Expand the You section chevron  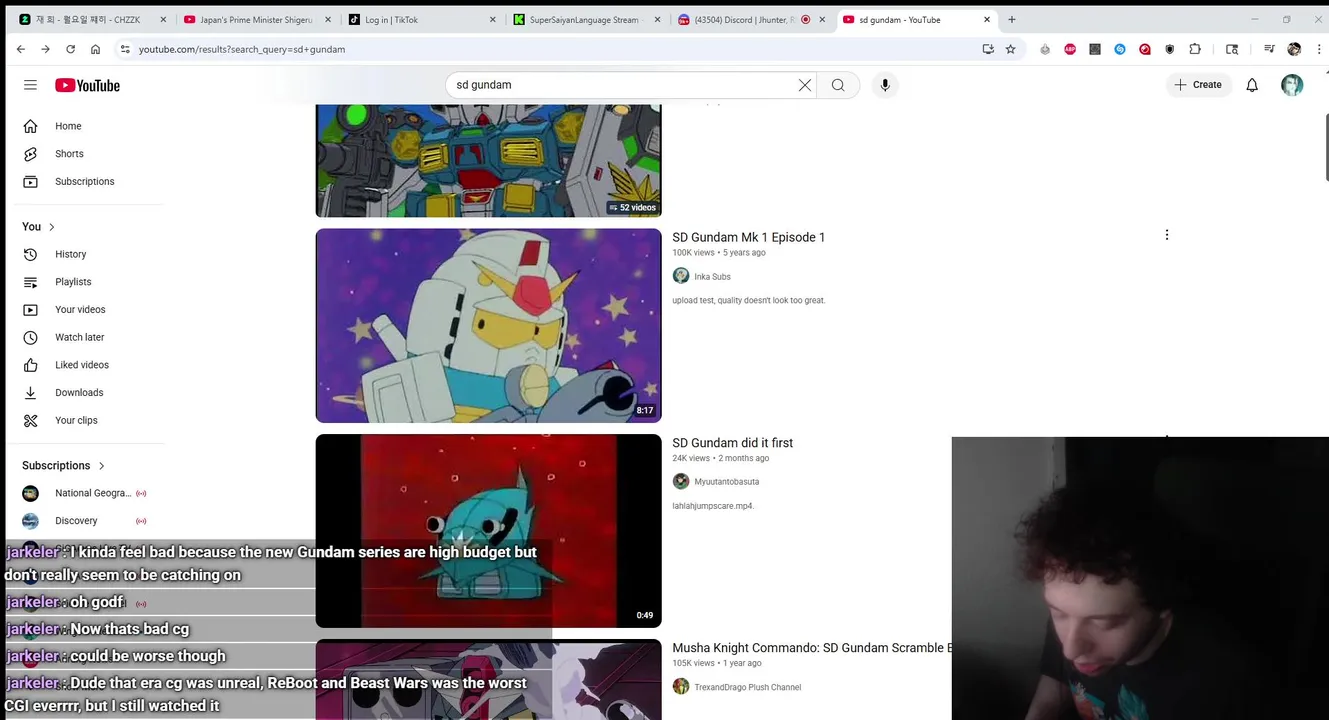pyautogui.click(x=52, y=227)
